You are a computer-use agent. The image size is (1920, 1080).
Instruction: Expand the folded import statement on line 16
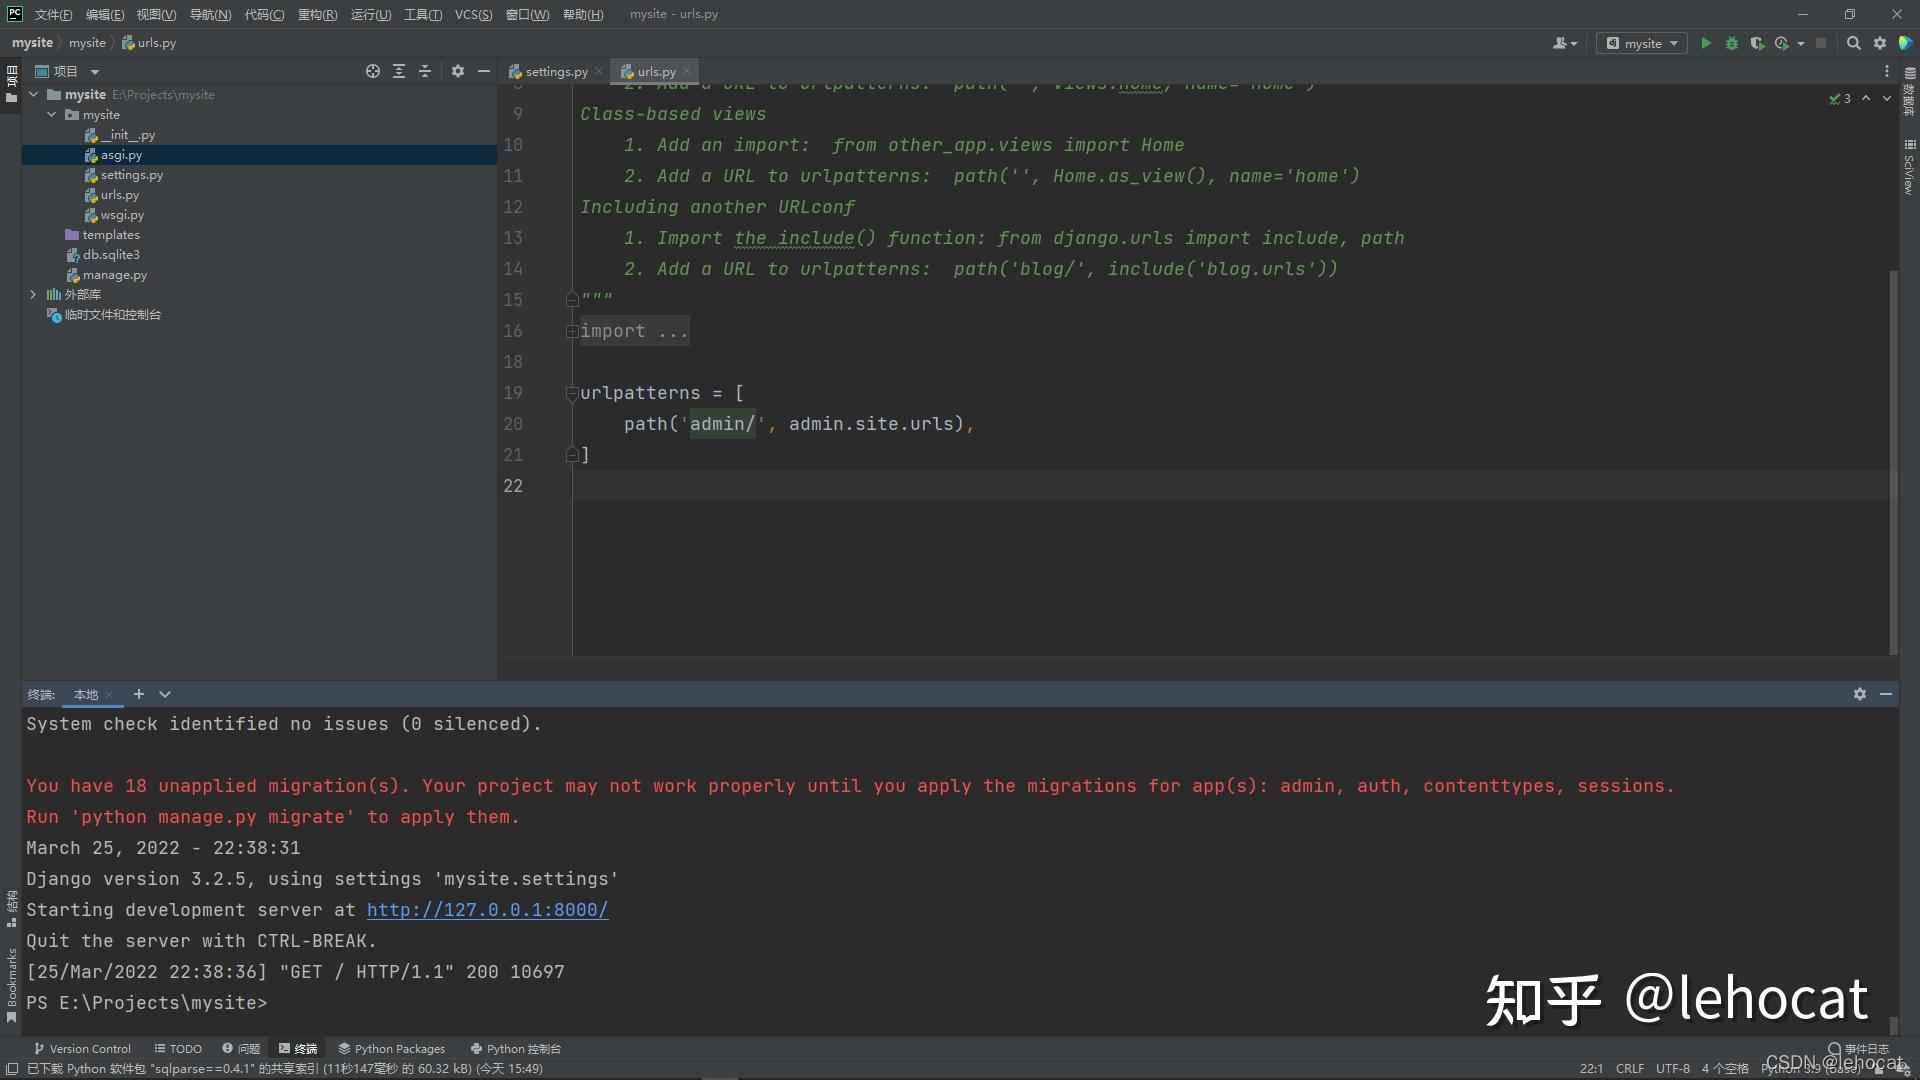pos(571,331)
